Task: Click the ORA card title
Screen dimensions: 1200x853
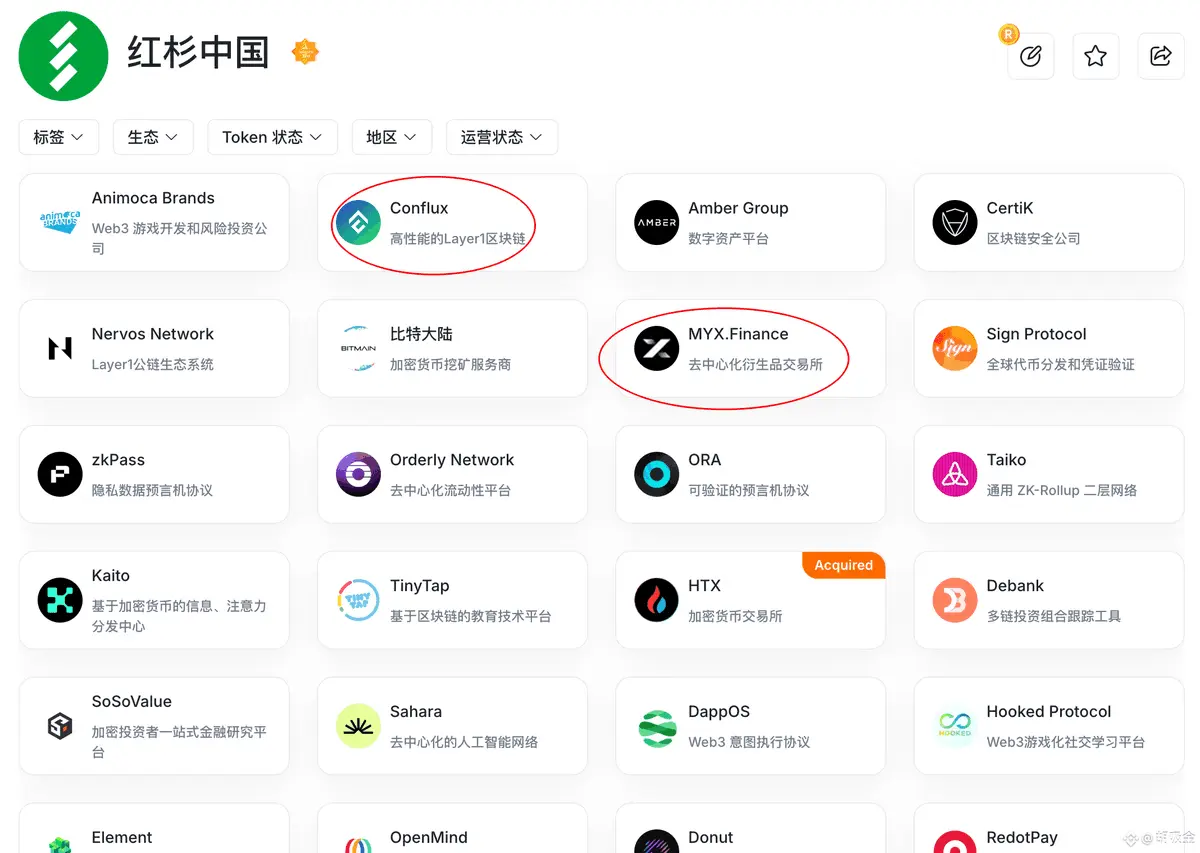Action: [704, 460]
